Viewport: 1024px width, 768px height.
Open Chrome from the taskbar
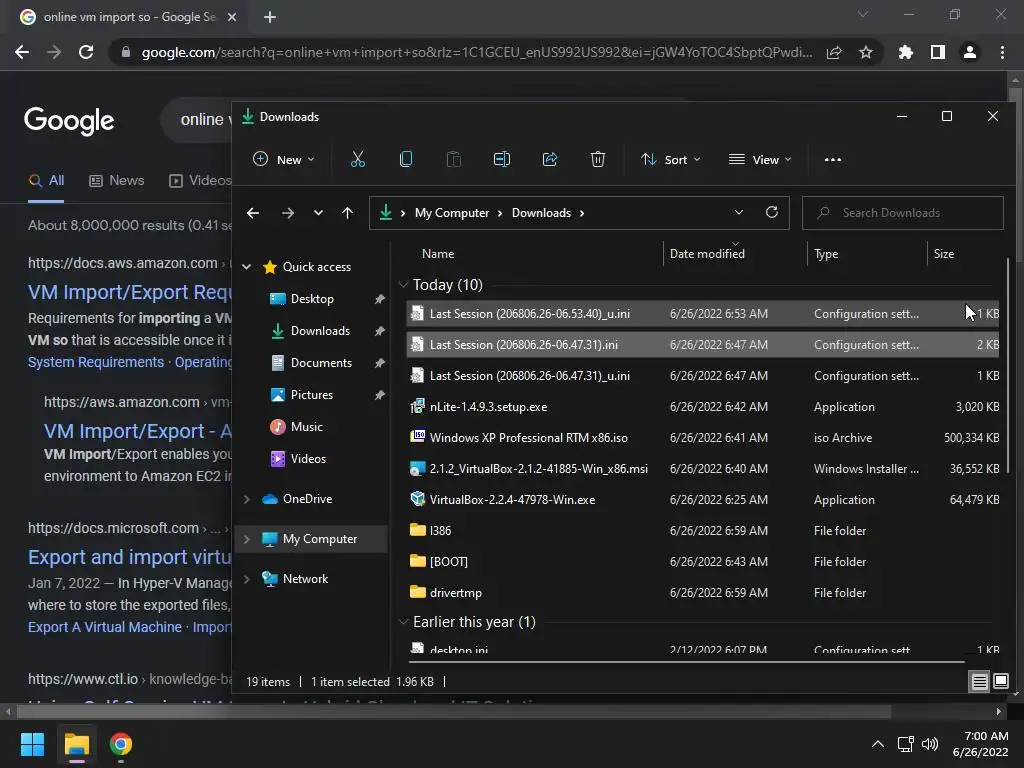[x=121, y=744]
